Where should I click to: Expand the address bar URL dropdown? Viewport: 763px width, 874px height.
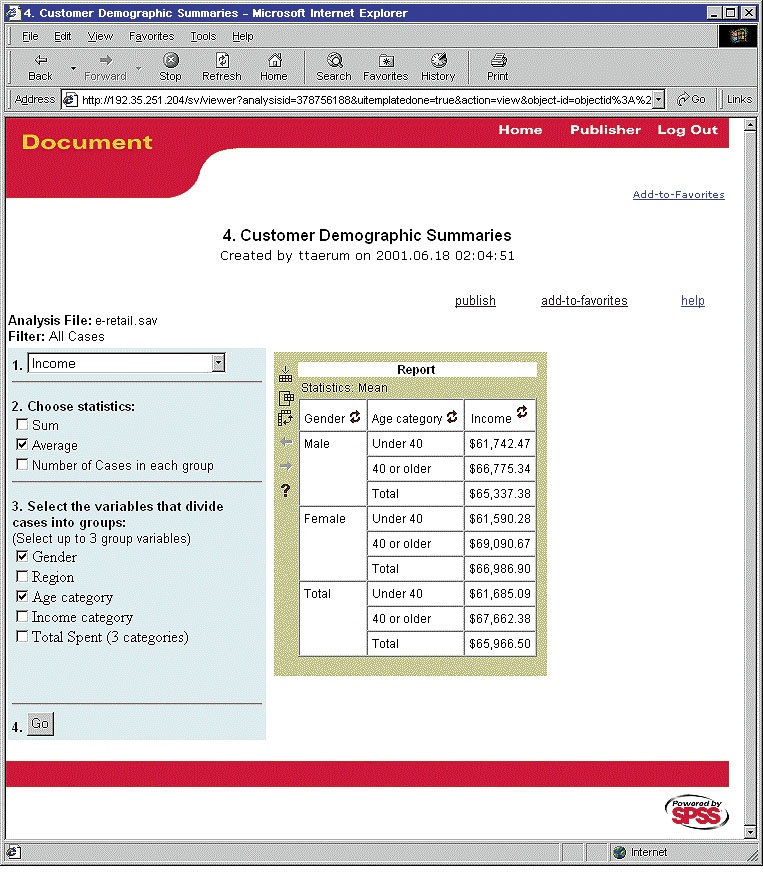click(659, 100)
